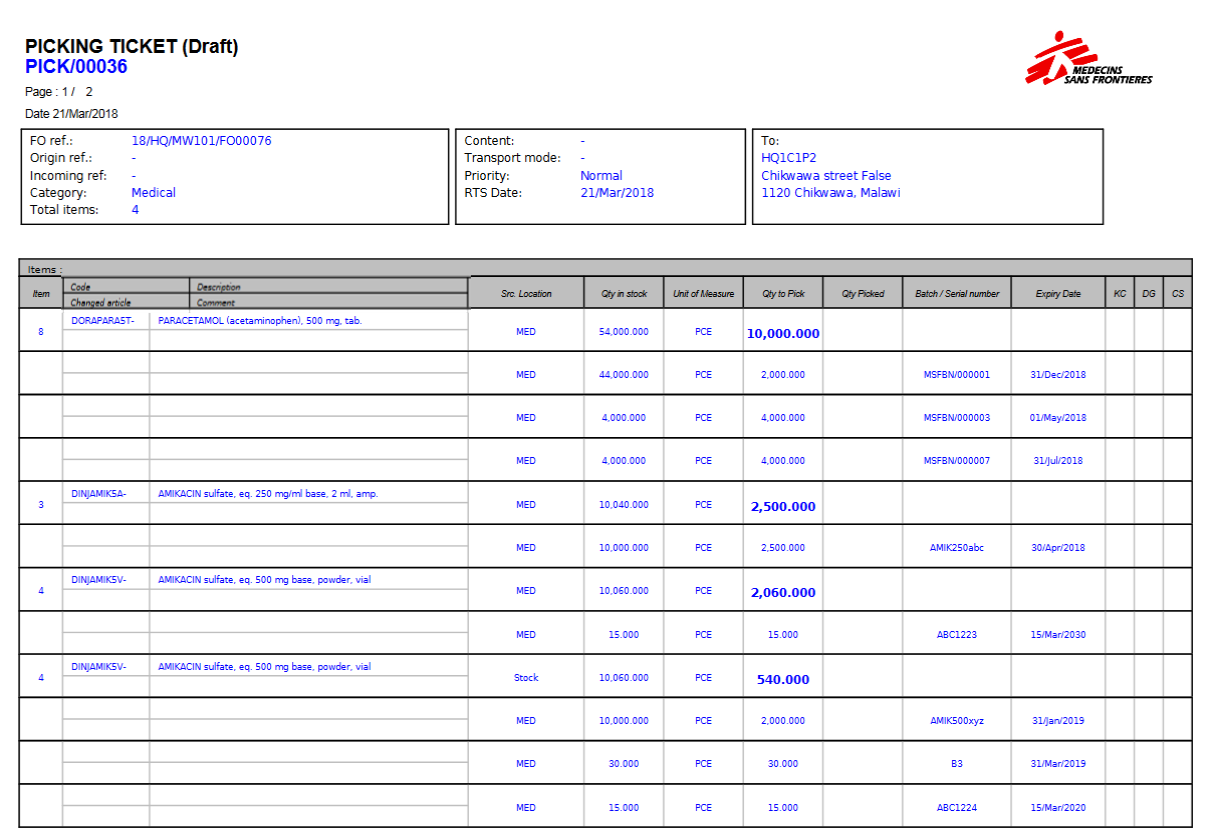Viewport: 1205px width, 834px height.
Task: Click the 'Qty Picked' column header
Action: click(862, 294)
